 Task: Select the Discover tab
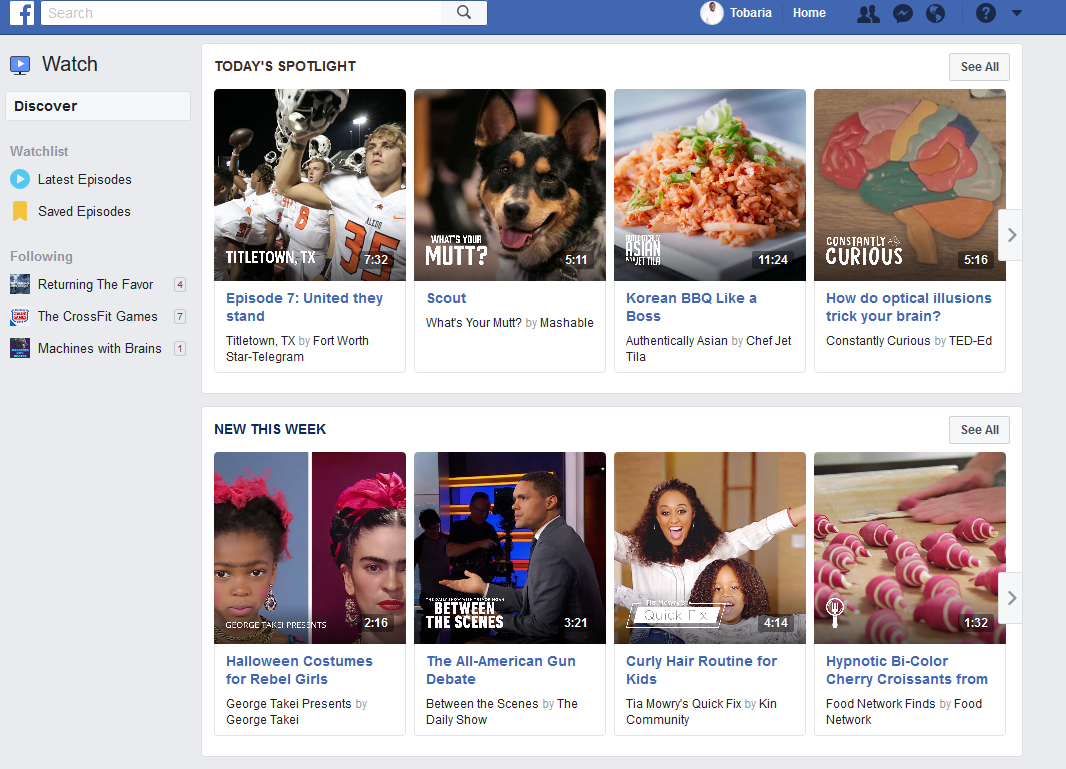(x=98, y=106)
